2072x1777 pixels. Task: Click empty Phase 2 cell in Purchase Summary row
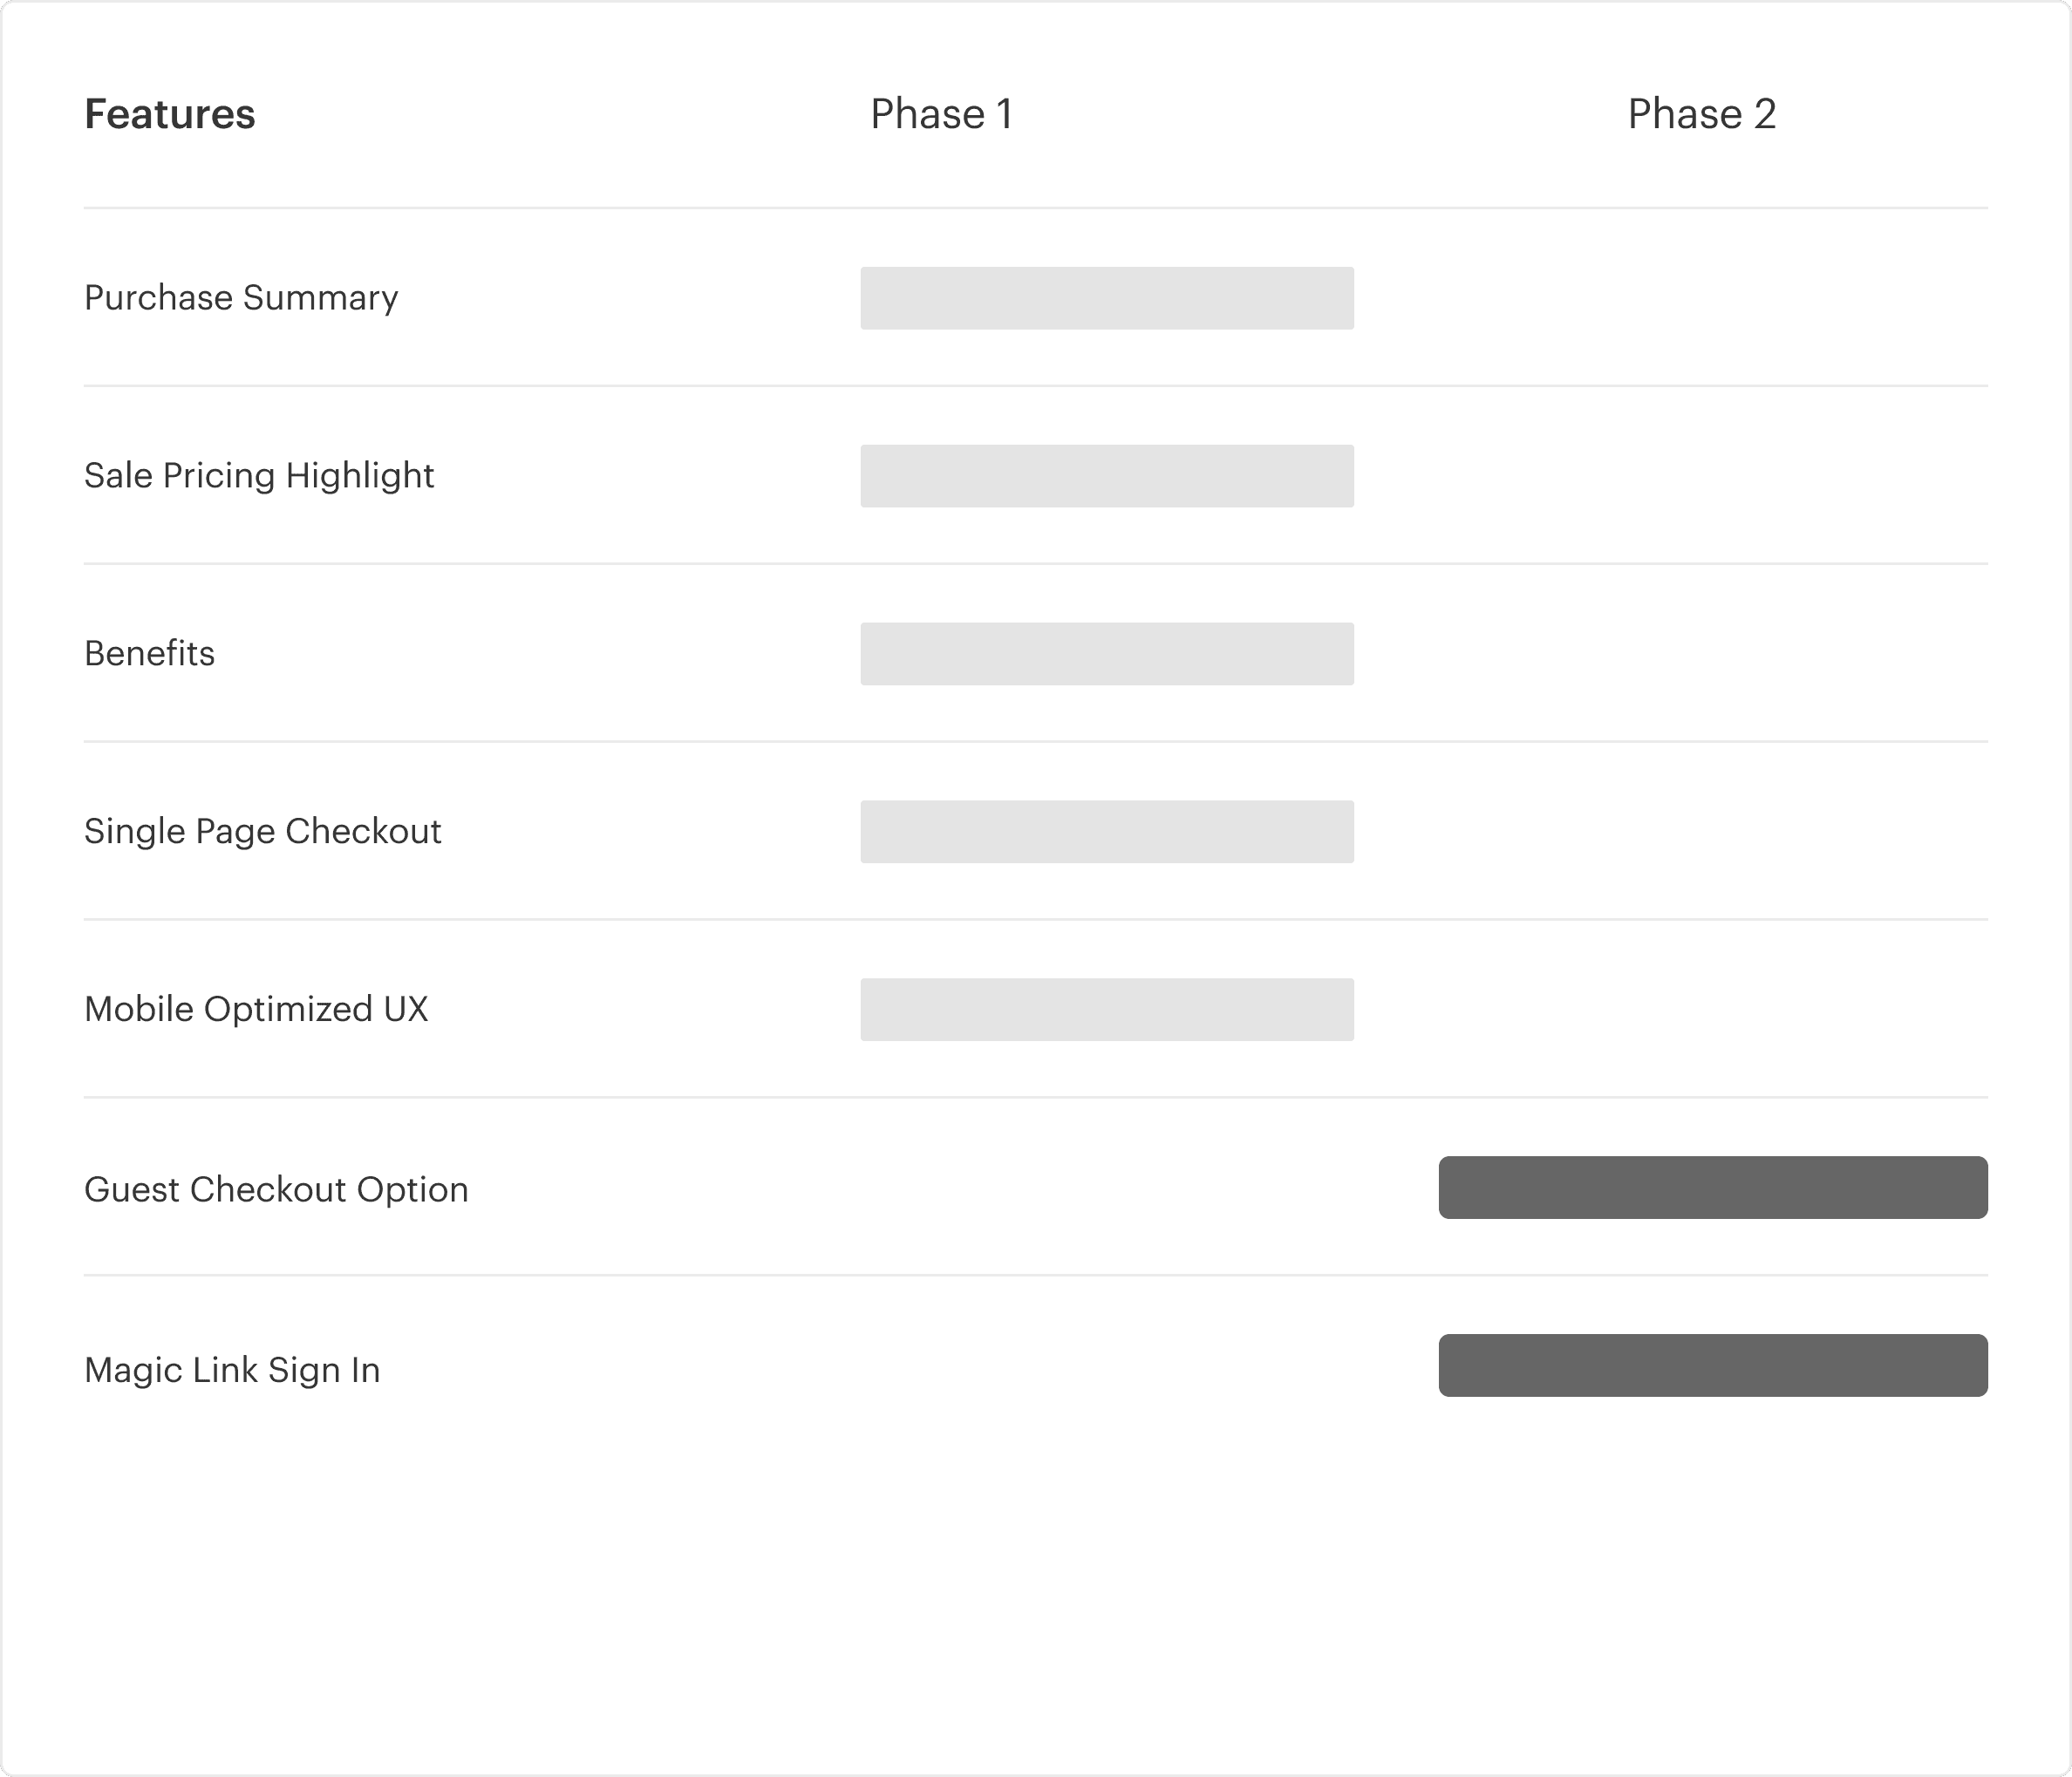(x=1713, y=298)
